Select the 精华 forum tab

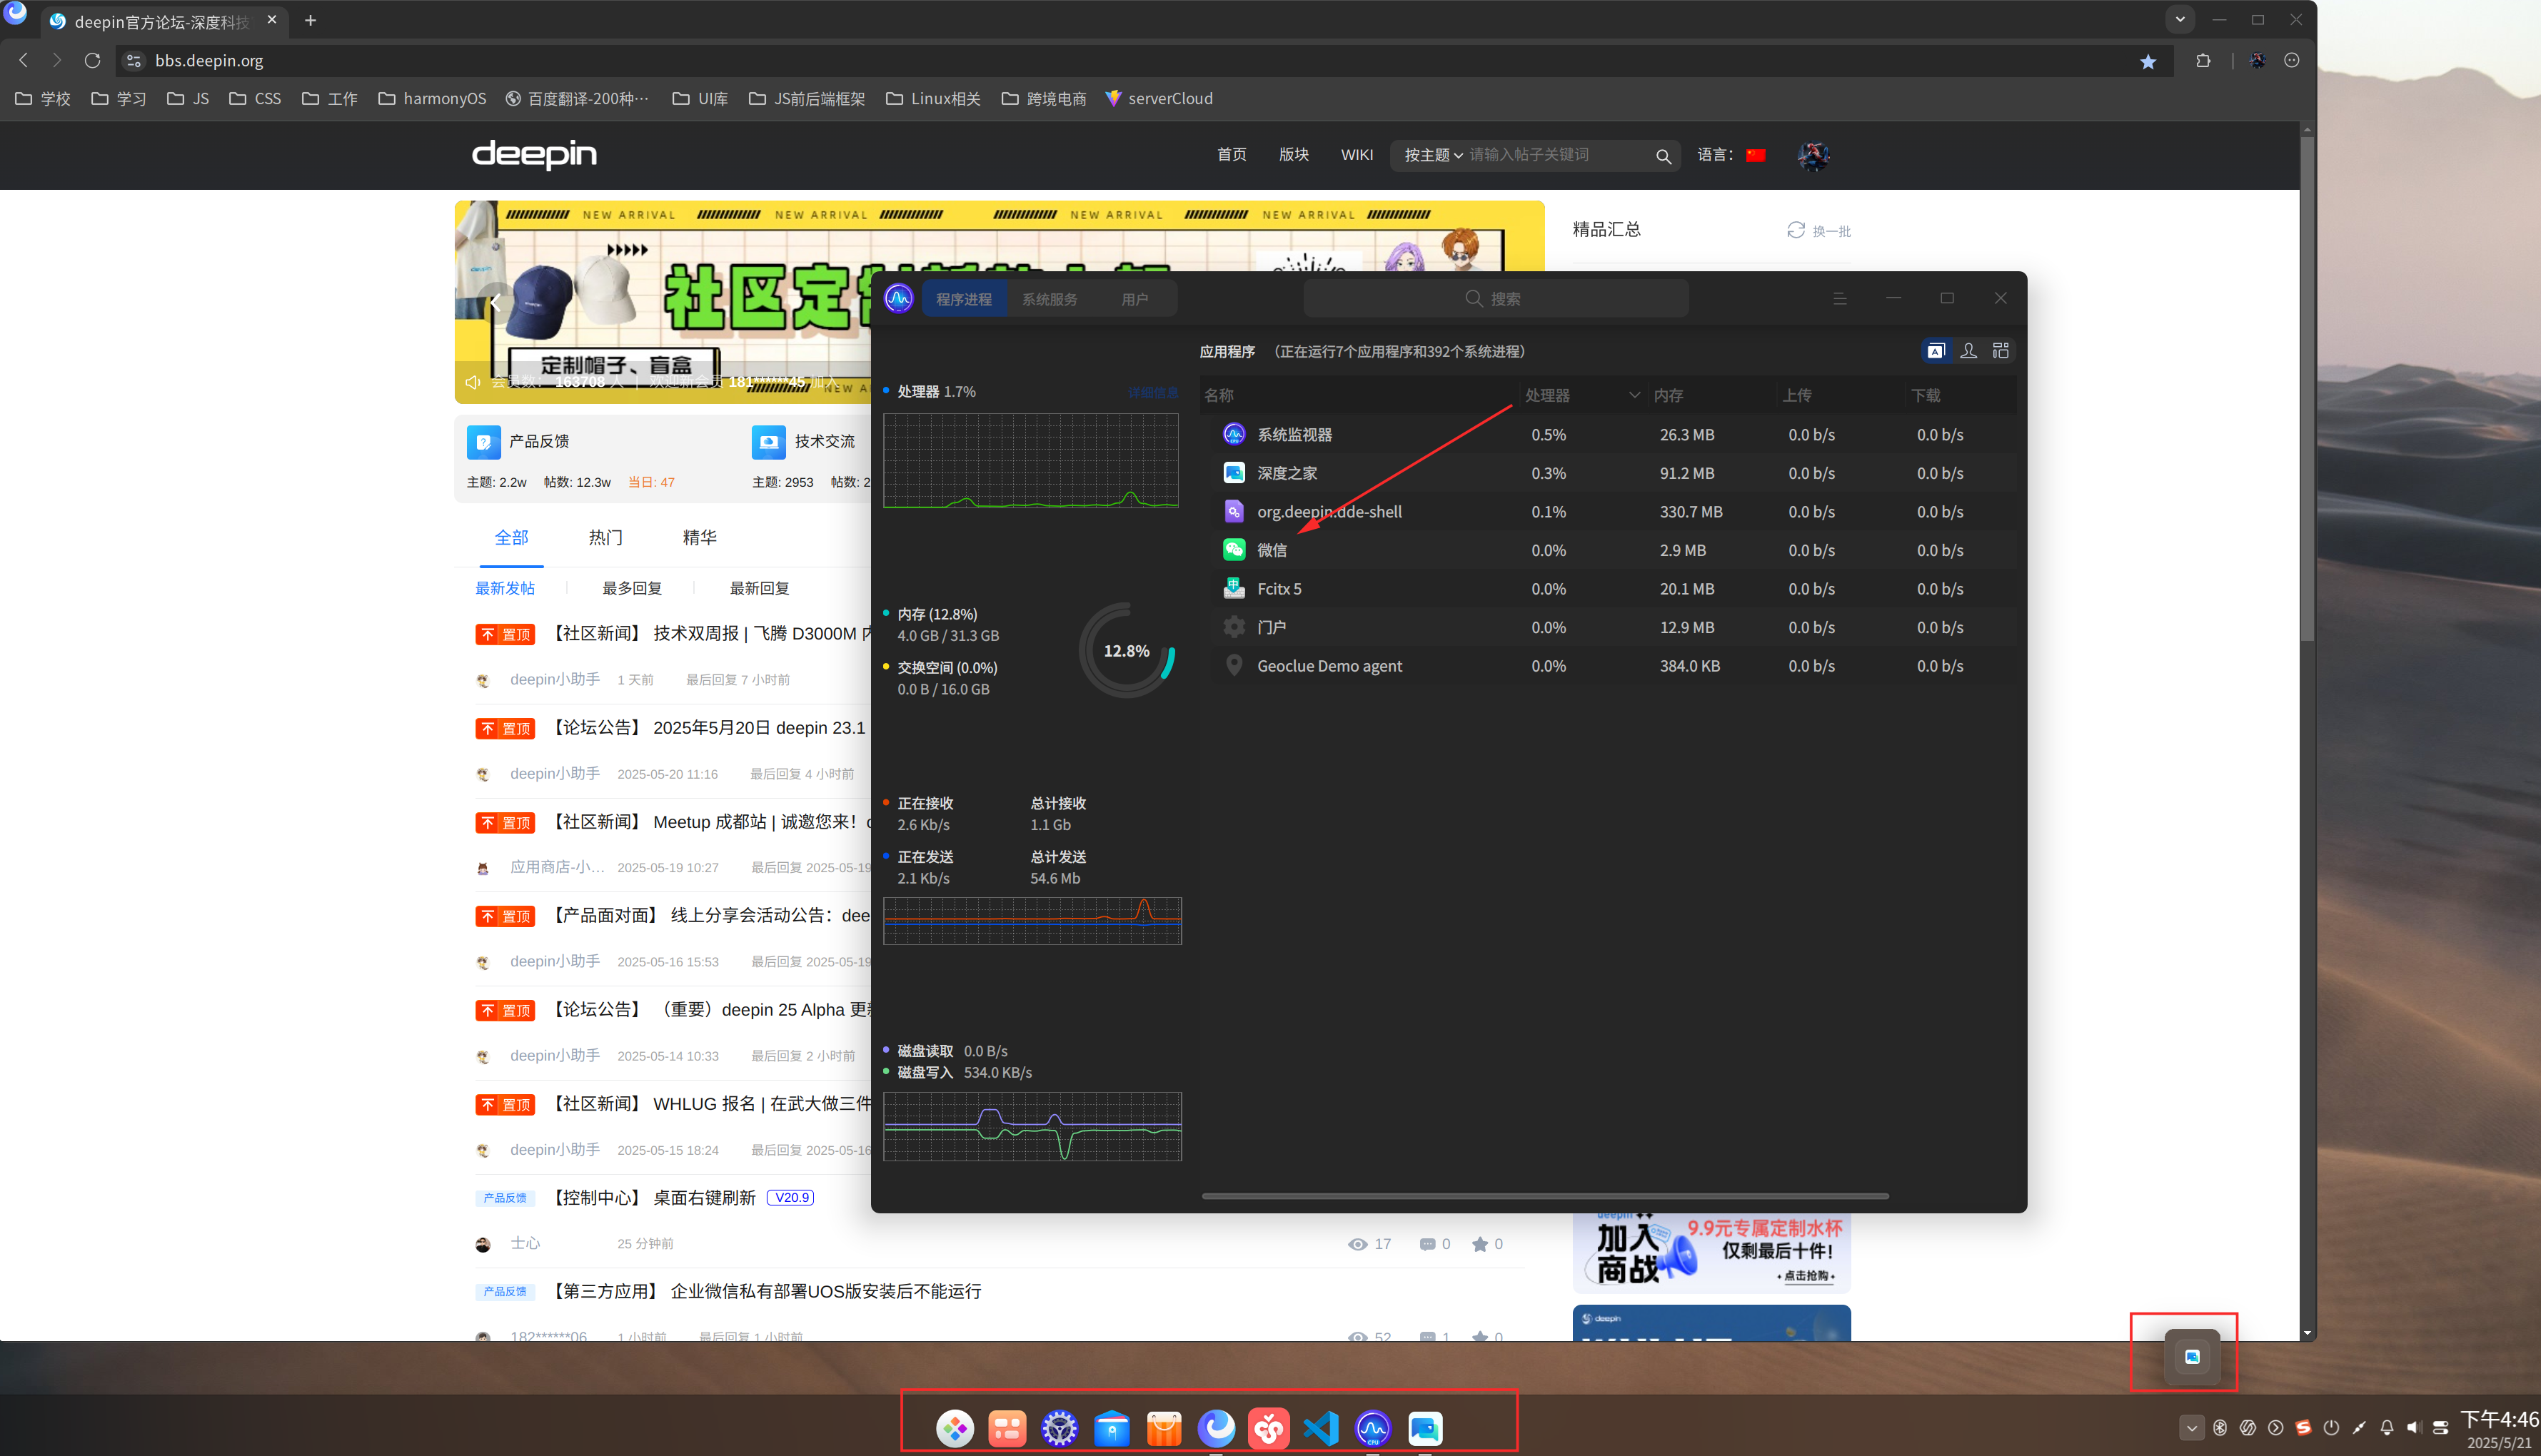pyautogui.click(x=699, y=537)
